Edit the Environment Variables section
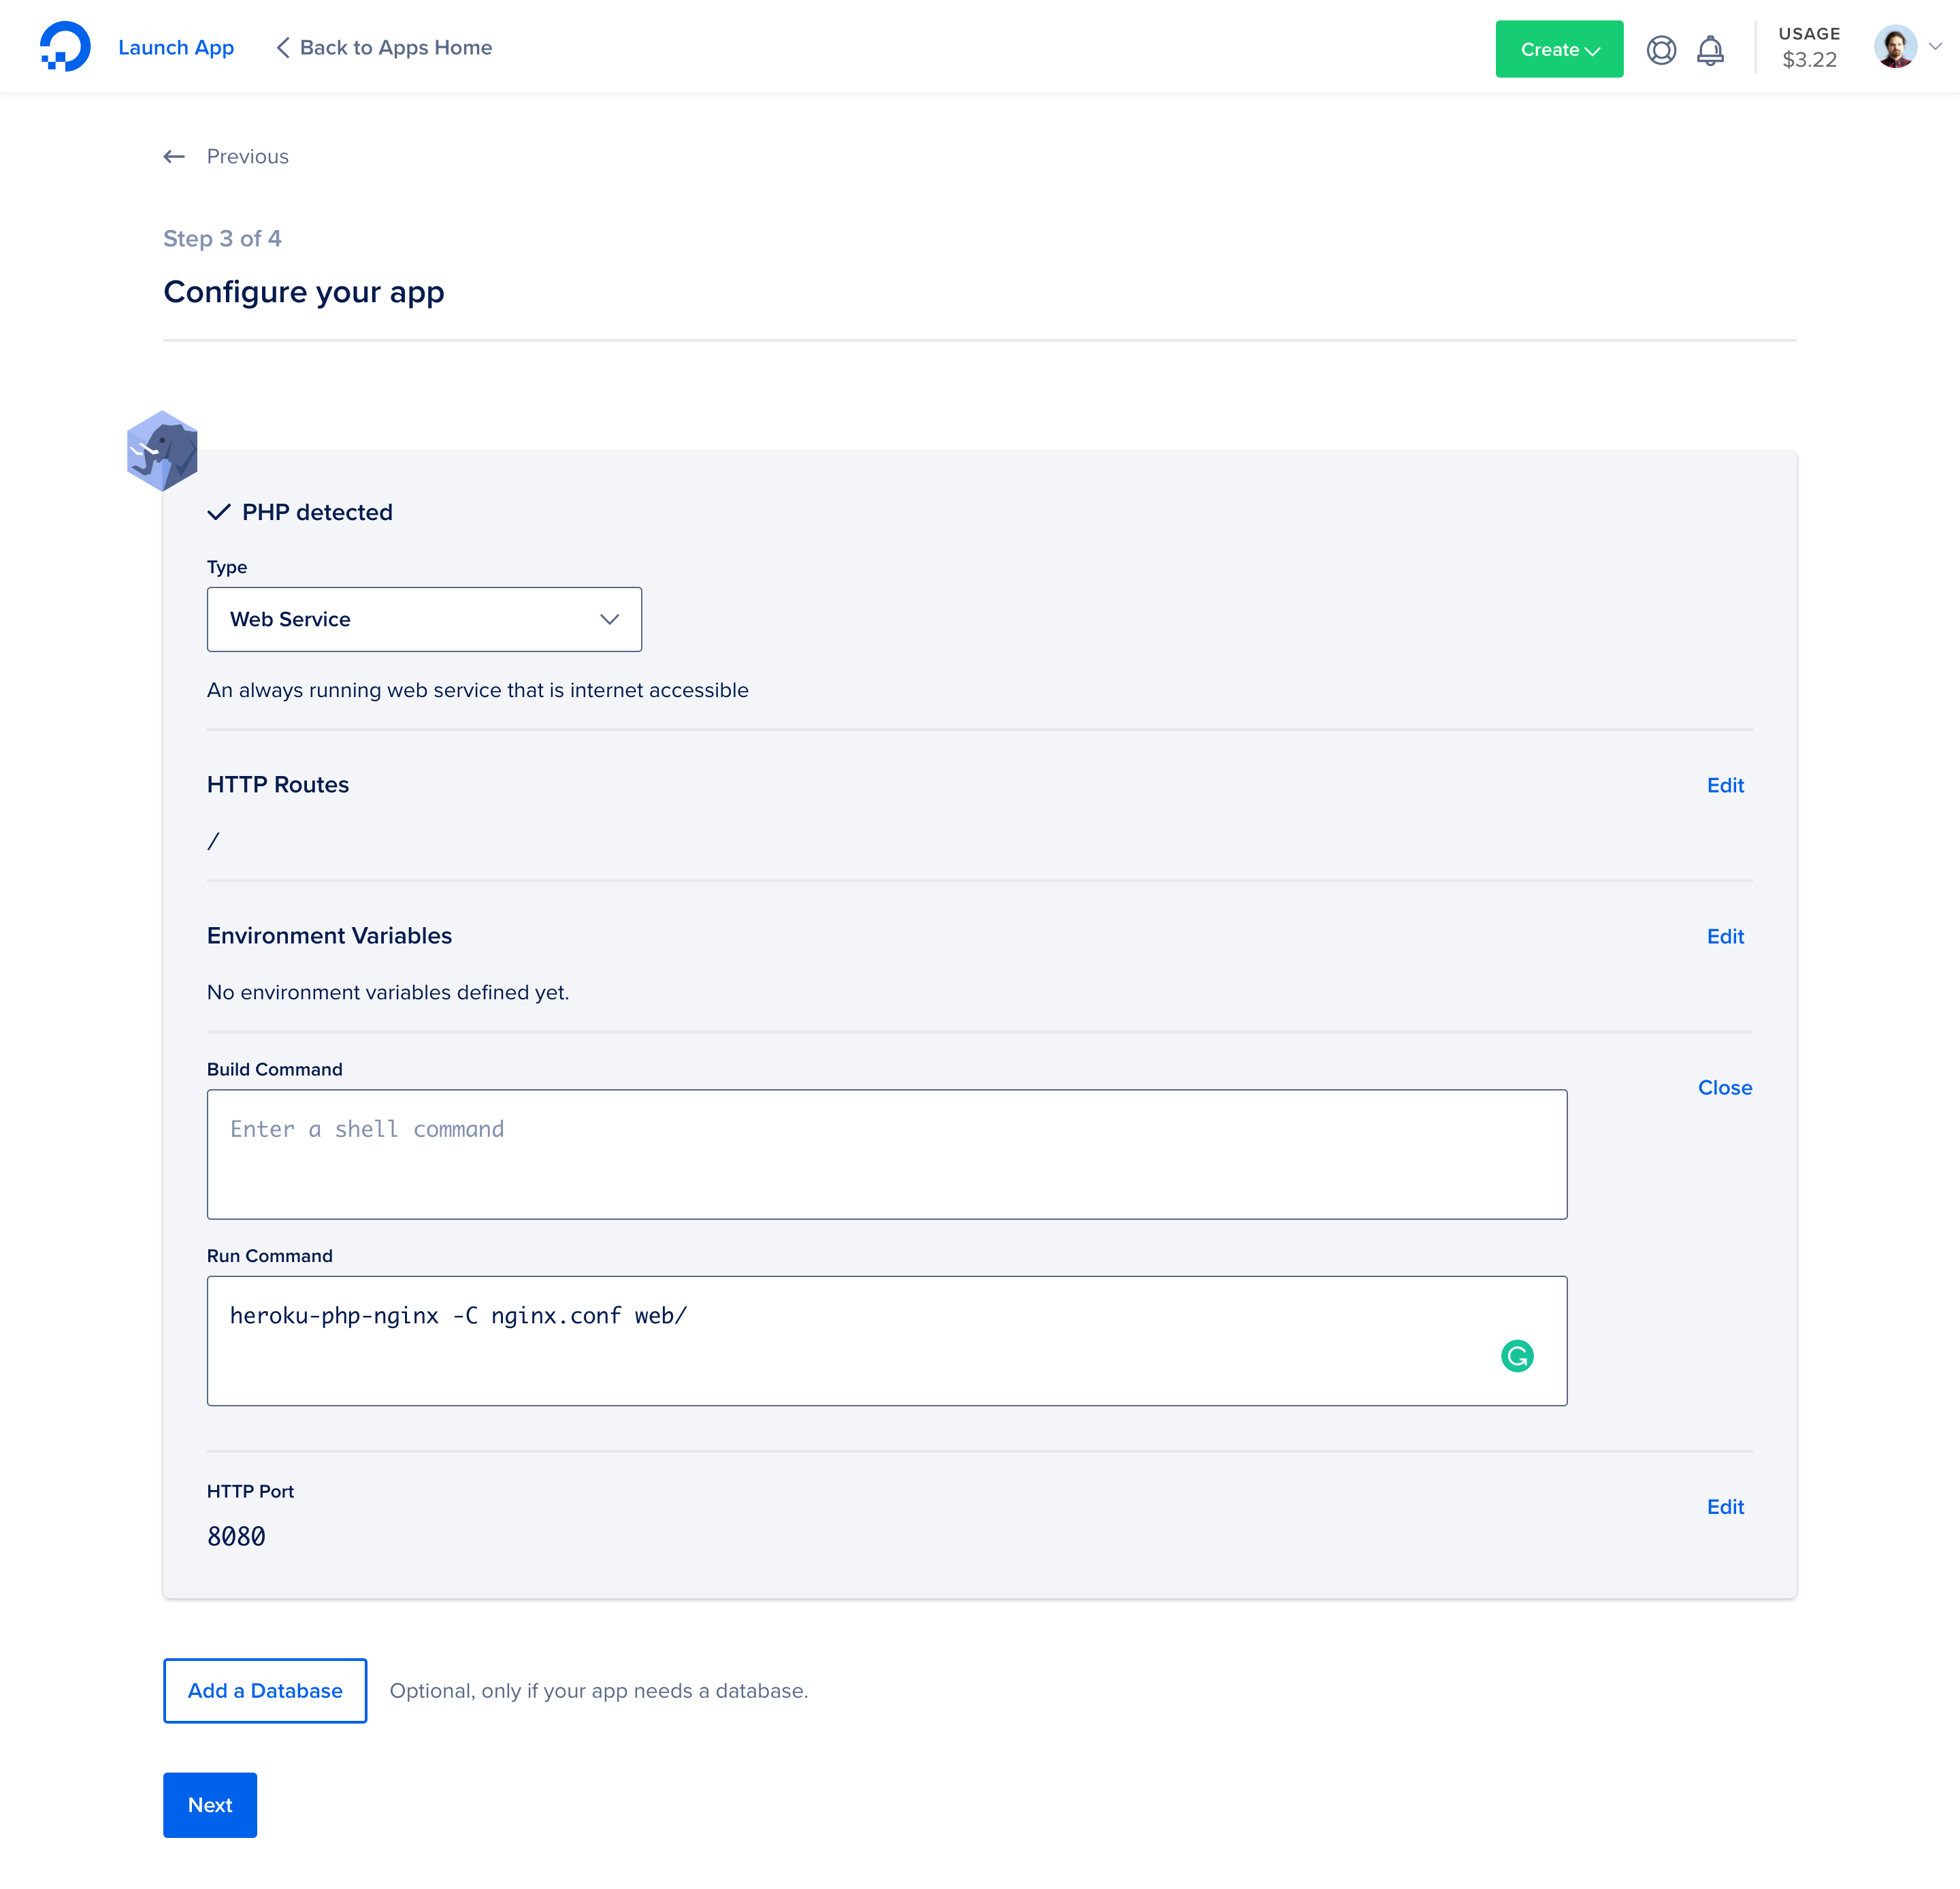Image resolution: width=1960 pixels, height=1889 pixels. coord(1724,937)
